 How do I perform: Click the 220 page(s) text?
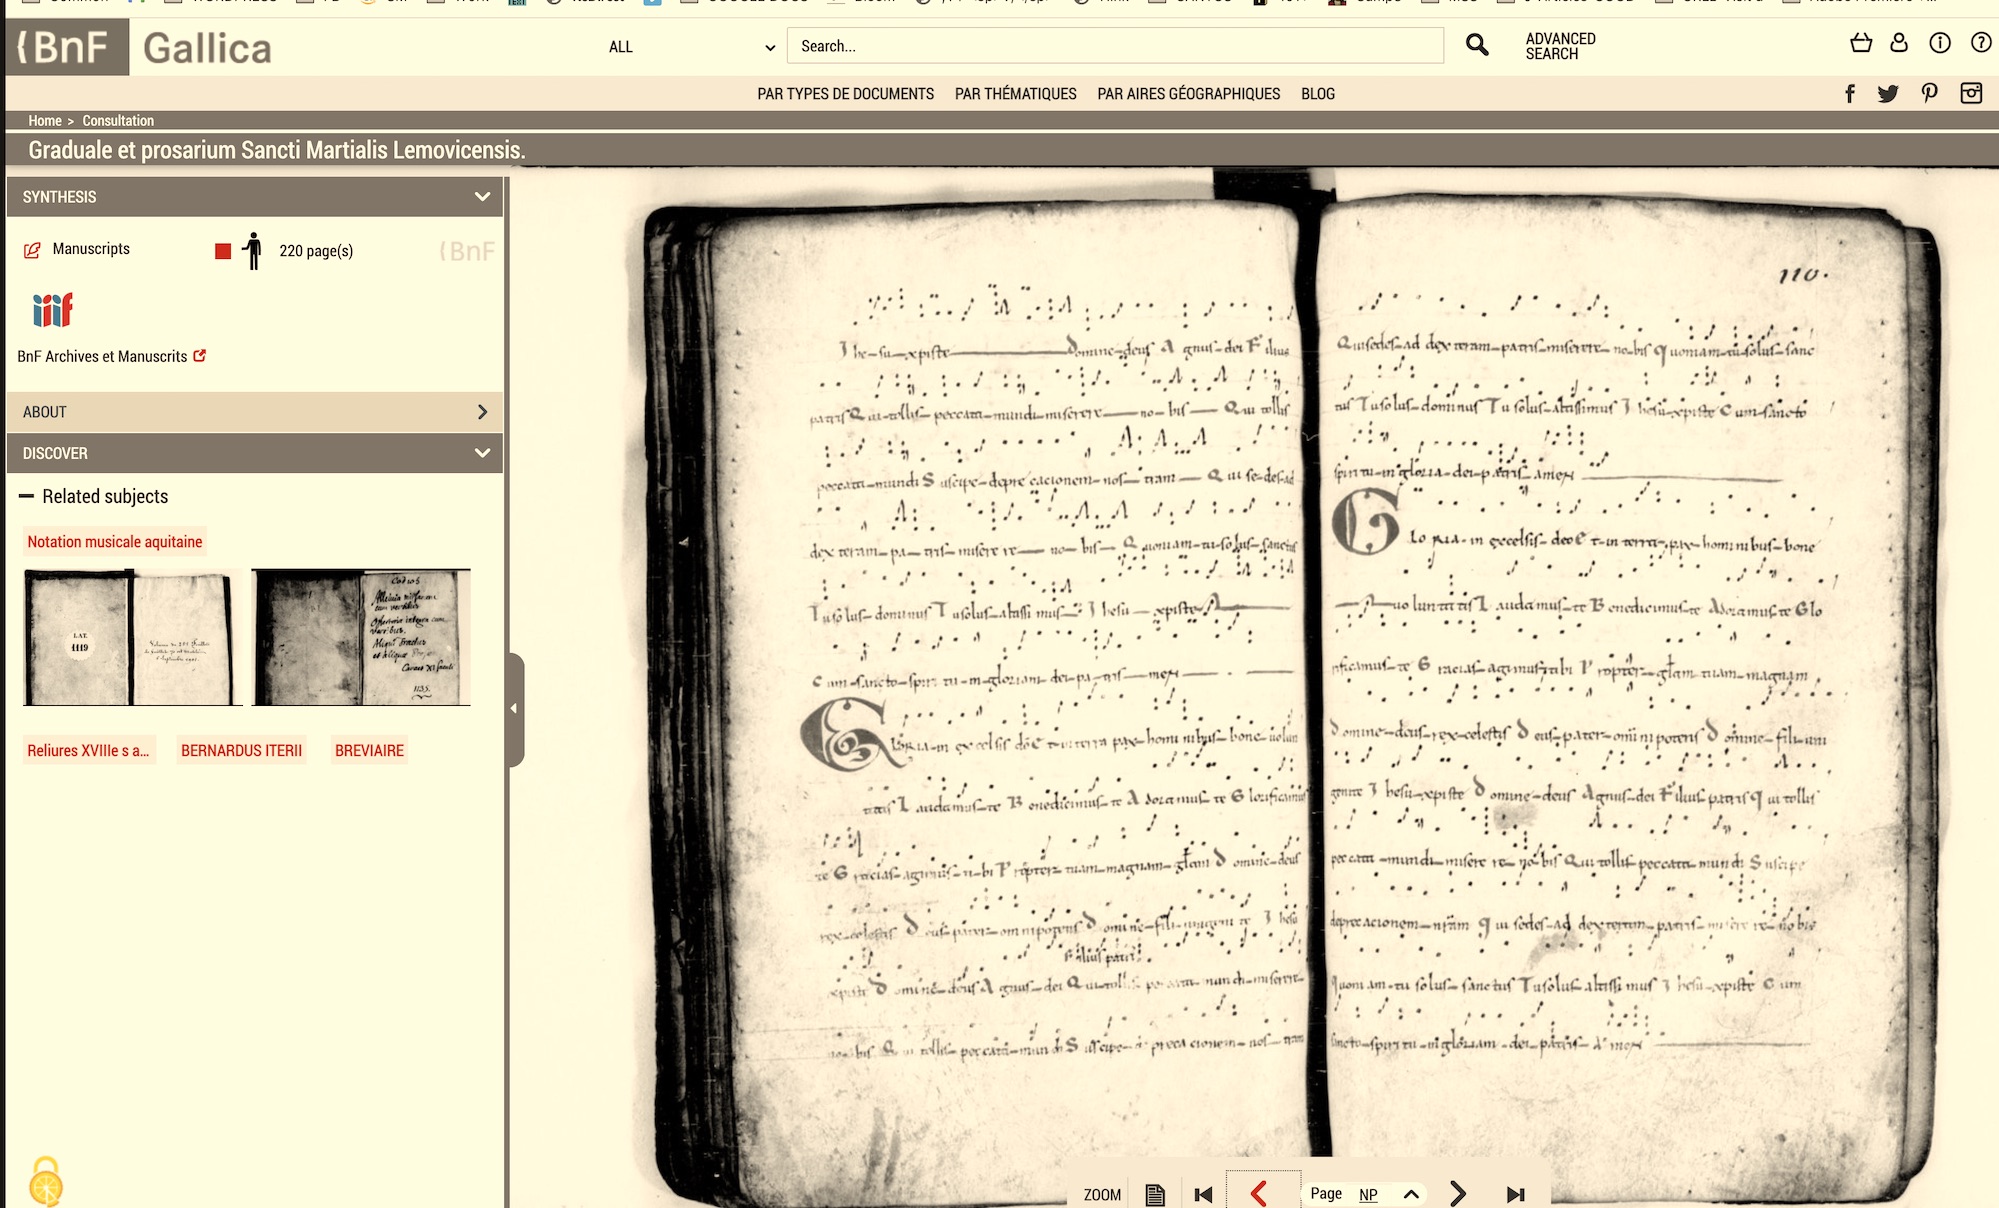[316, 251]
